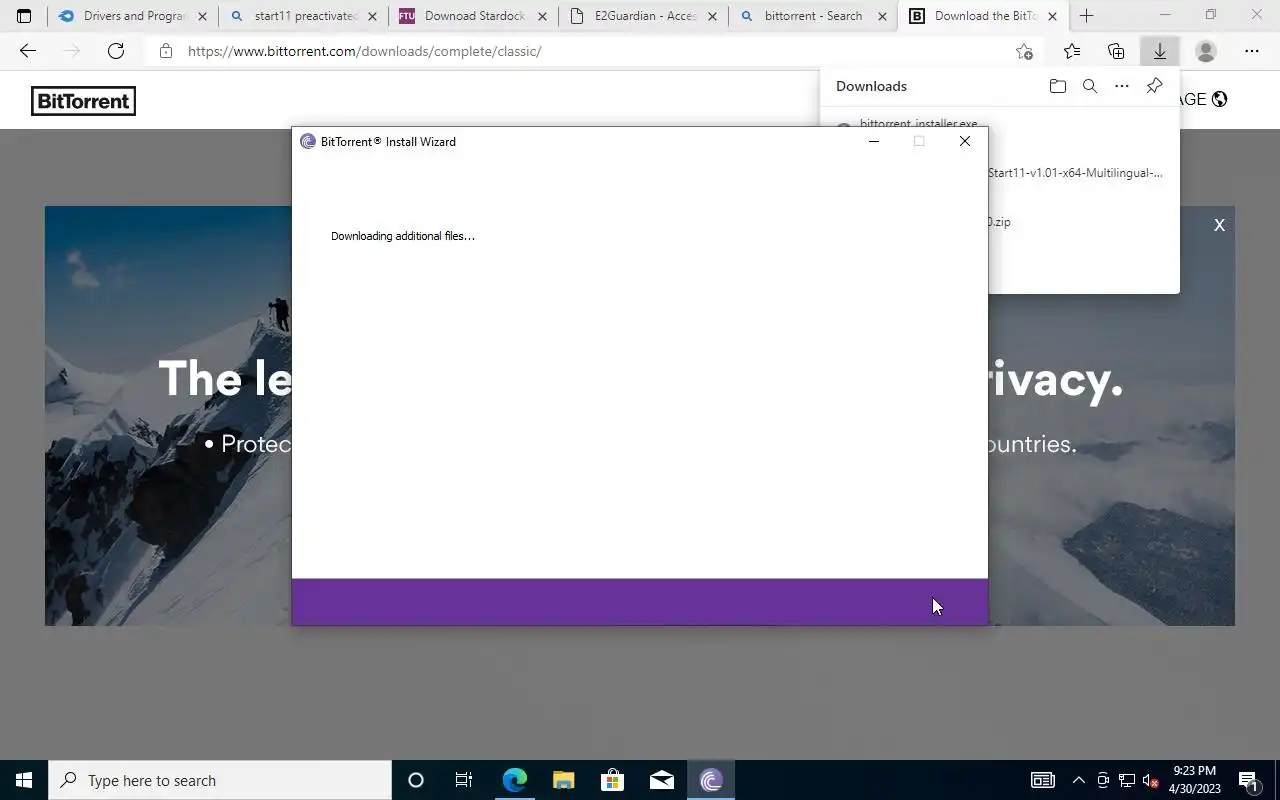View site information lock icon
This screenshot has height=800, width=1280.
click(x=166, y=51)
